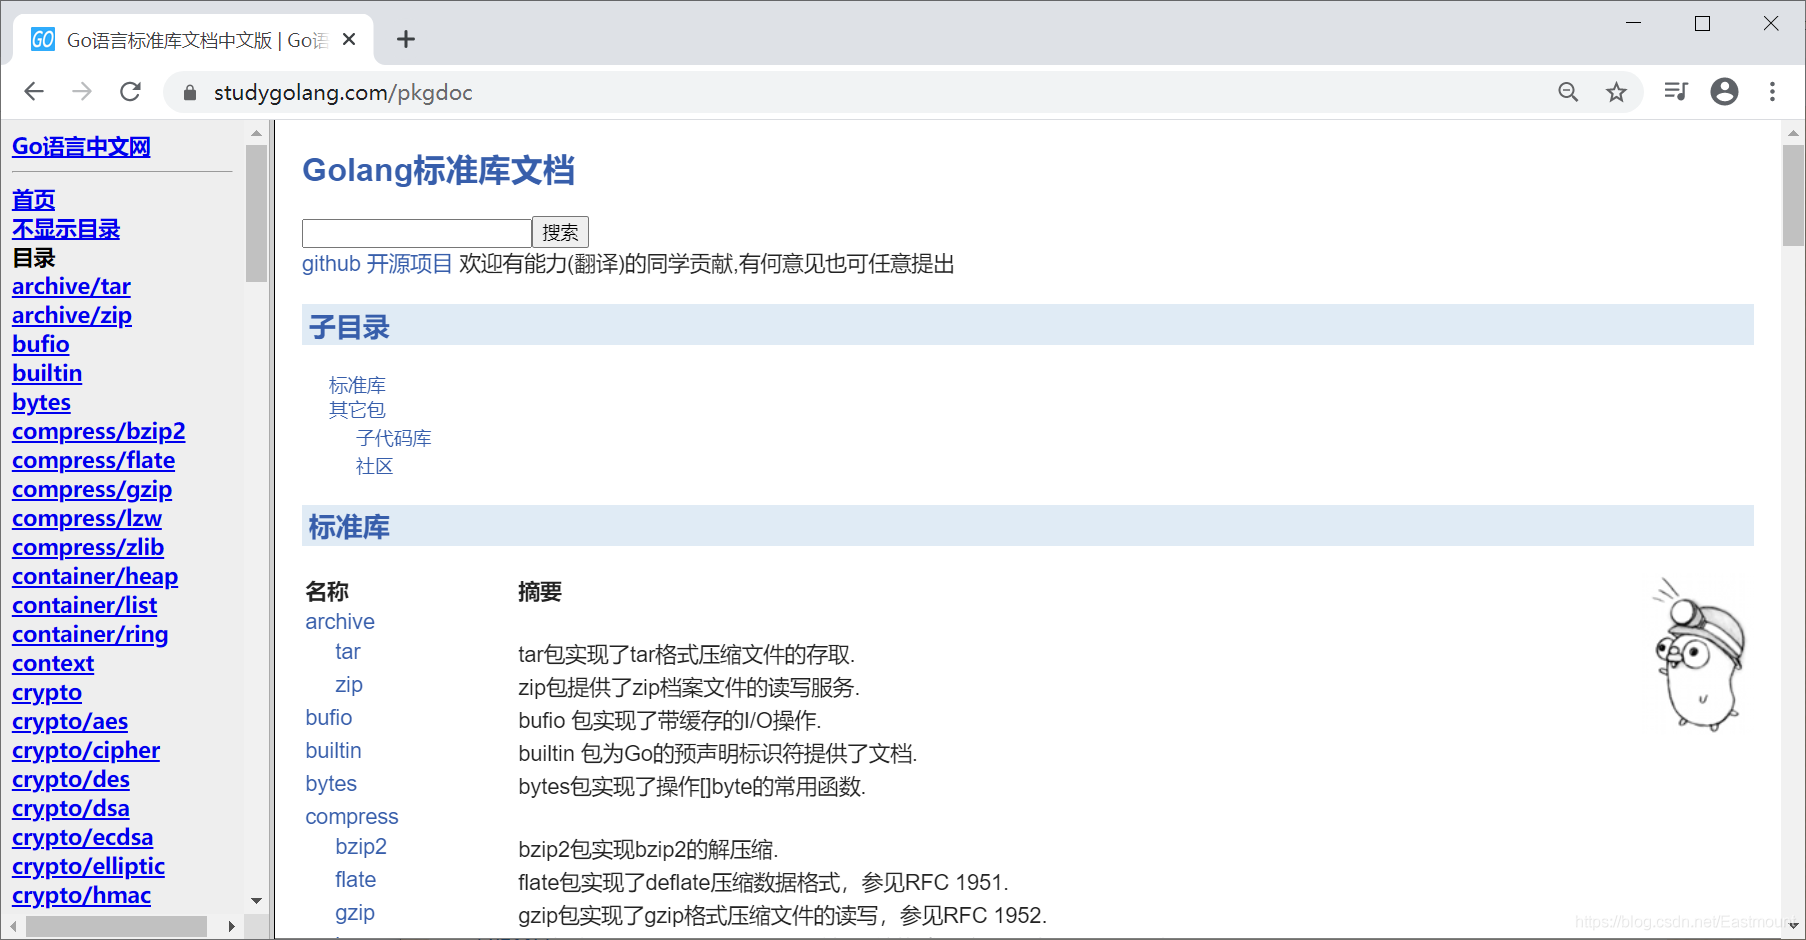Open the flate package in the table
This screenshot has width=1806, height=940.
[x=356, y=880]
